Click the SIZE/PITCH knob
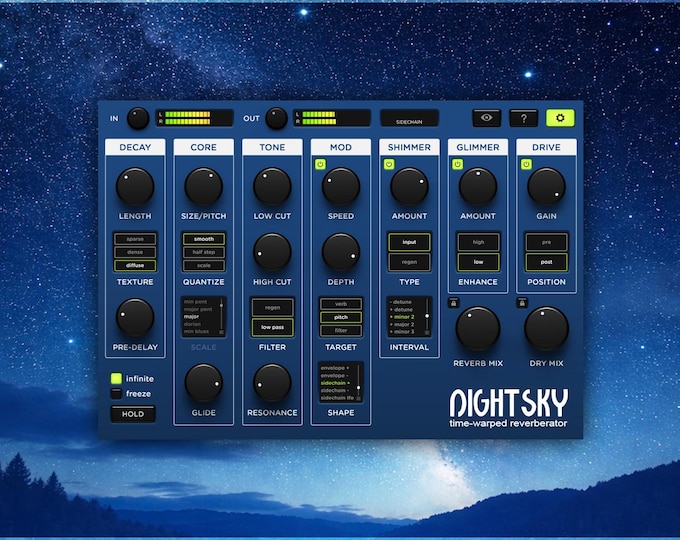Screen dimensions: 680x540 tap(203, 187)
